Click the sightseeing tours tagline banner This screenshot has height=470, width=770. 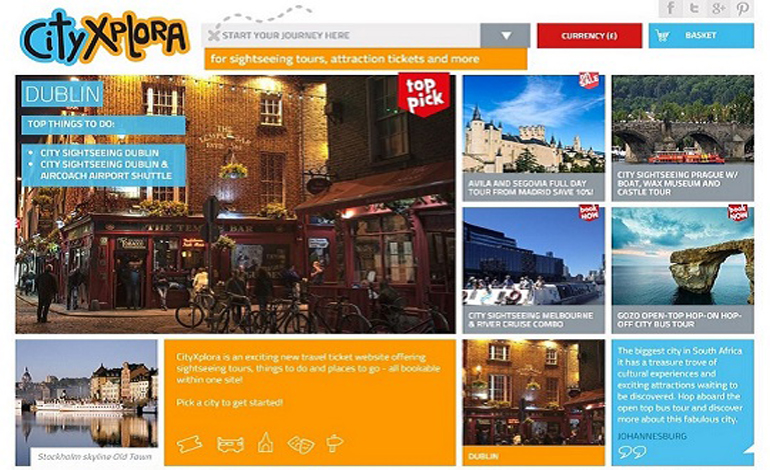(366, 59)
